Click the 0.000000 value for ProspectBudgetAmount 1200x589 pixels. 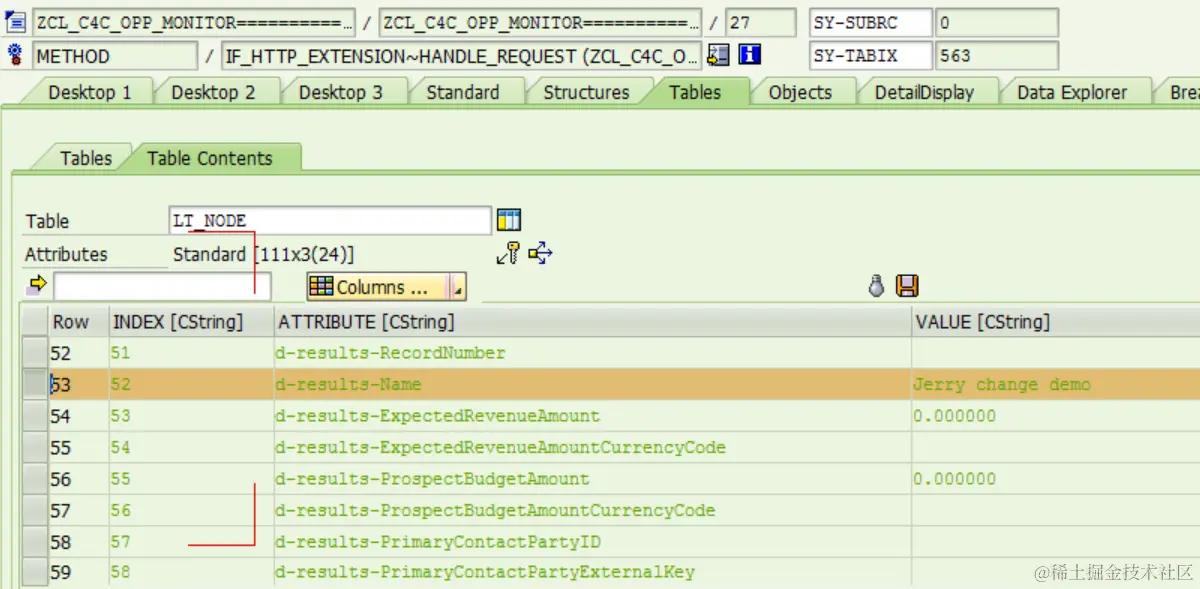(1055, 479)
